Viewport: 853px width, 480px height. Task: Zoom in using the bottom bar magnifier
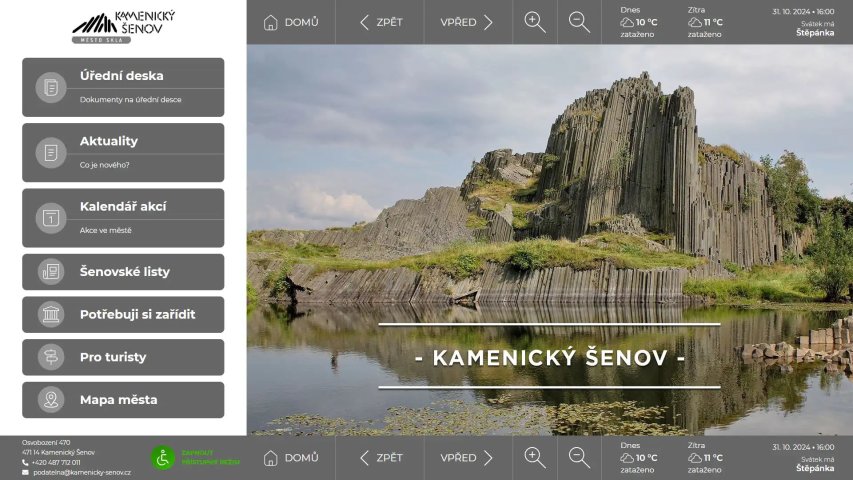tap(535, 457)
